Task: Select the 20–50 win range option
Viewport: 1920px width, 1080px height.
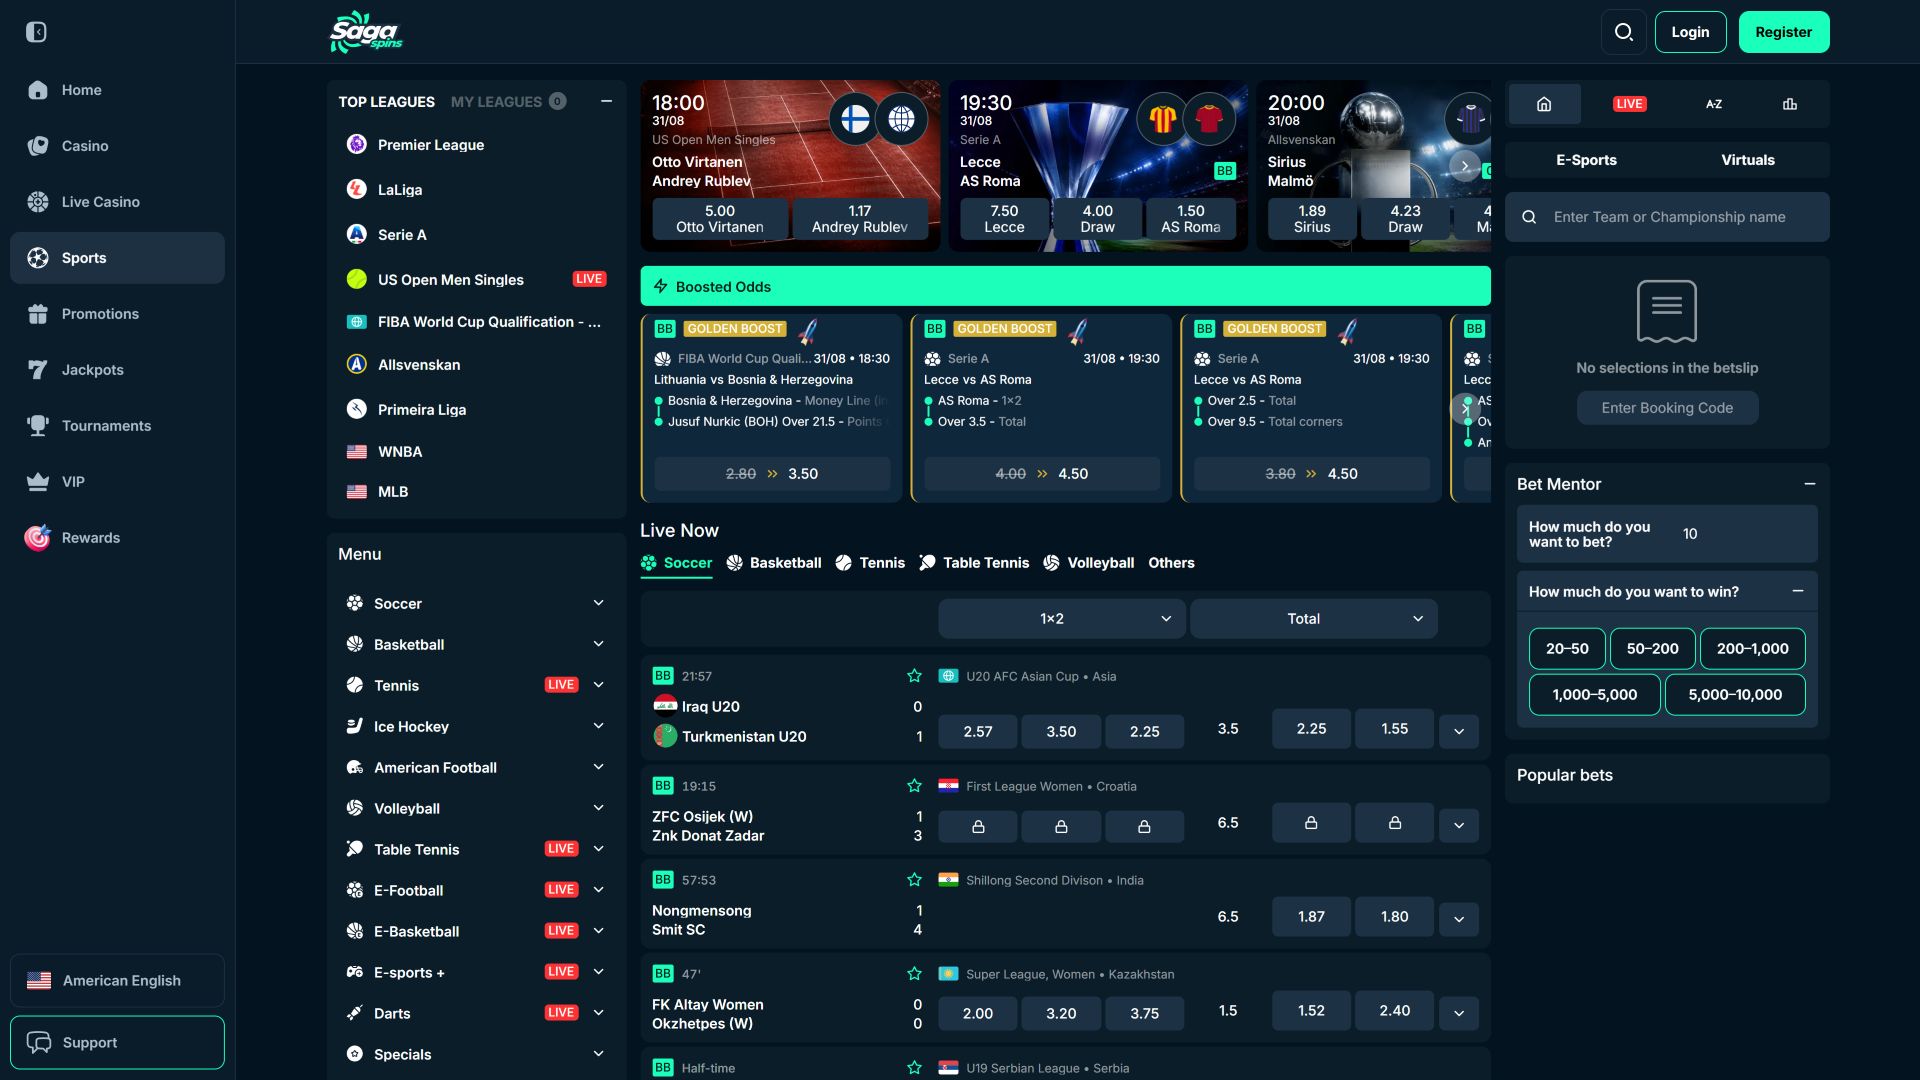Action: pos(1567,649)
